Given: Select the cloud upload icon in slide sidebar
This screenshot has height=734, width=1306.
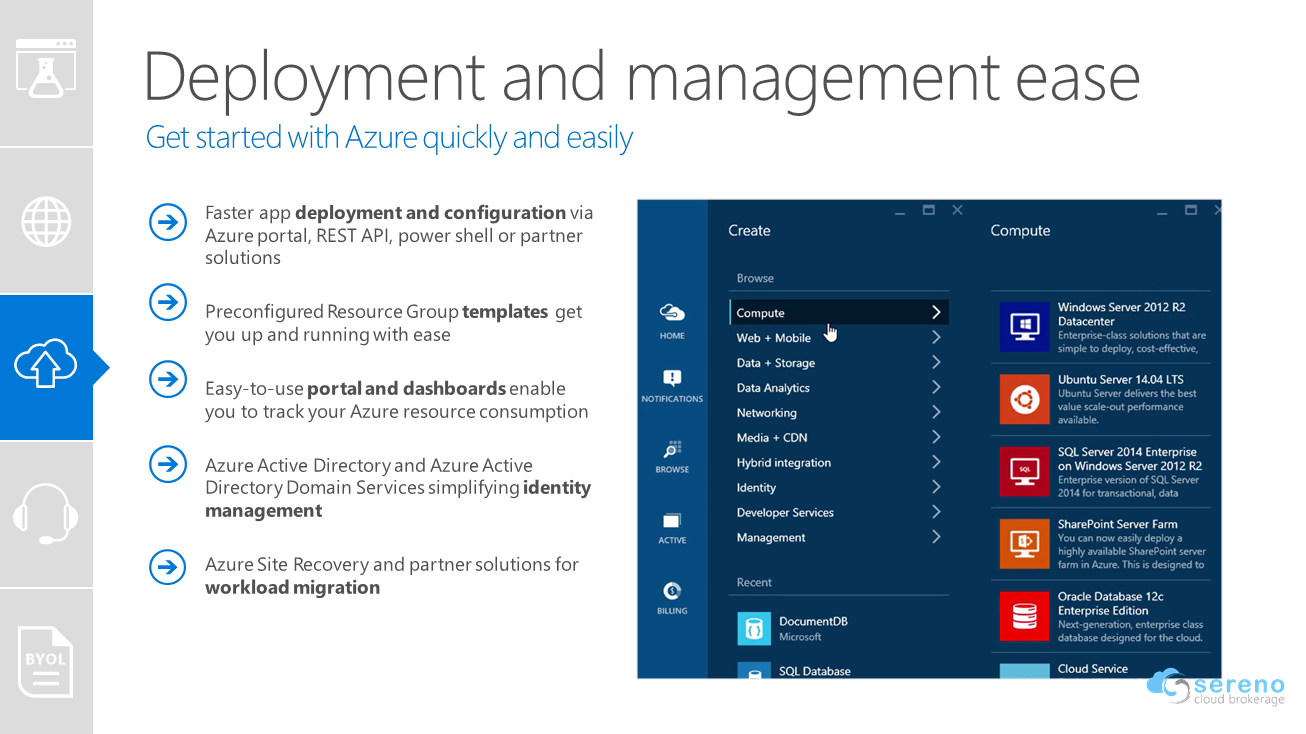Looking at the screenshot, I should pos(46,367).
